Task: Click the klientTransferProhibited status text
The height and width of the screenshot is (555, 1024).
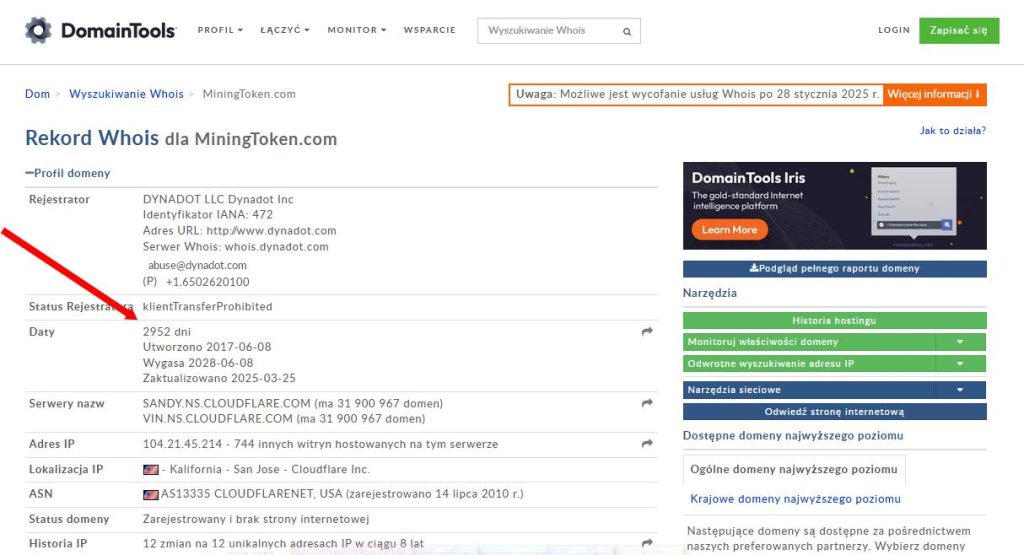Action: (x=208, y=306)
